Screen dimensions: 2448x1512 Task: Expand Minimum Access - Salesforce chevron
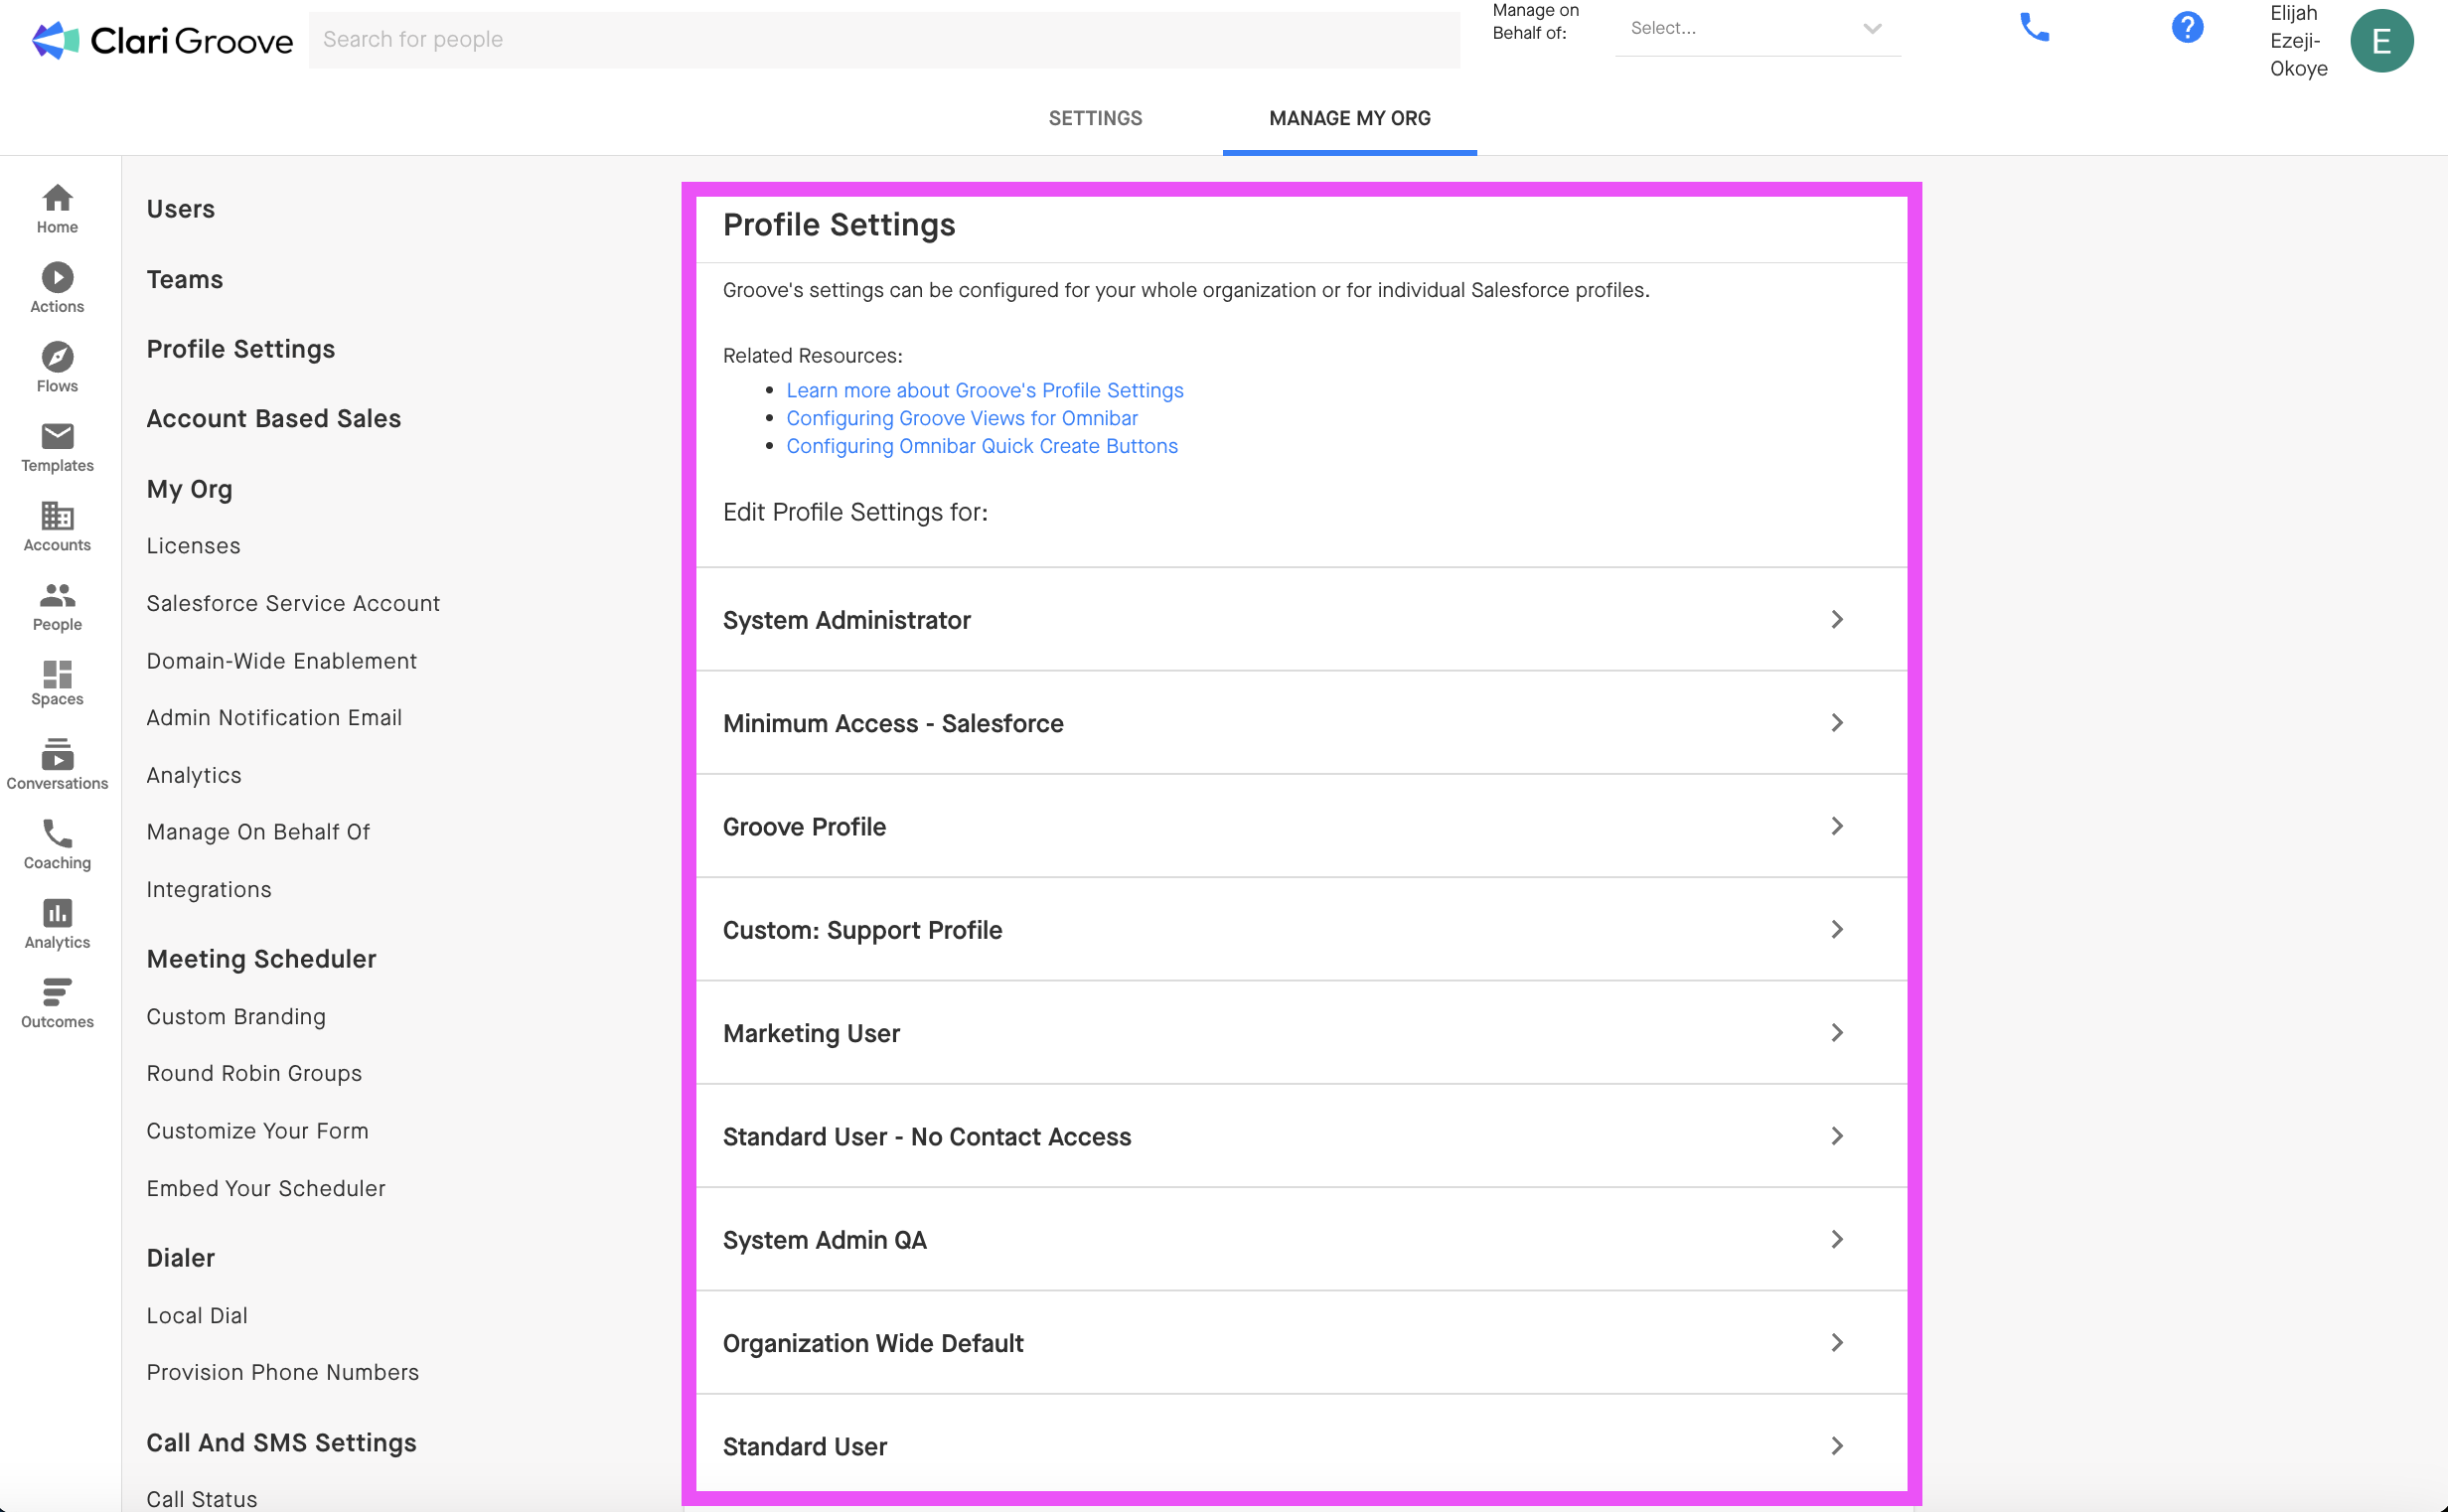[1836, 722]
